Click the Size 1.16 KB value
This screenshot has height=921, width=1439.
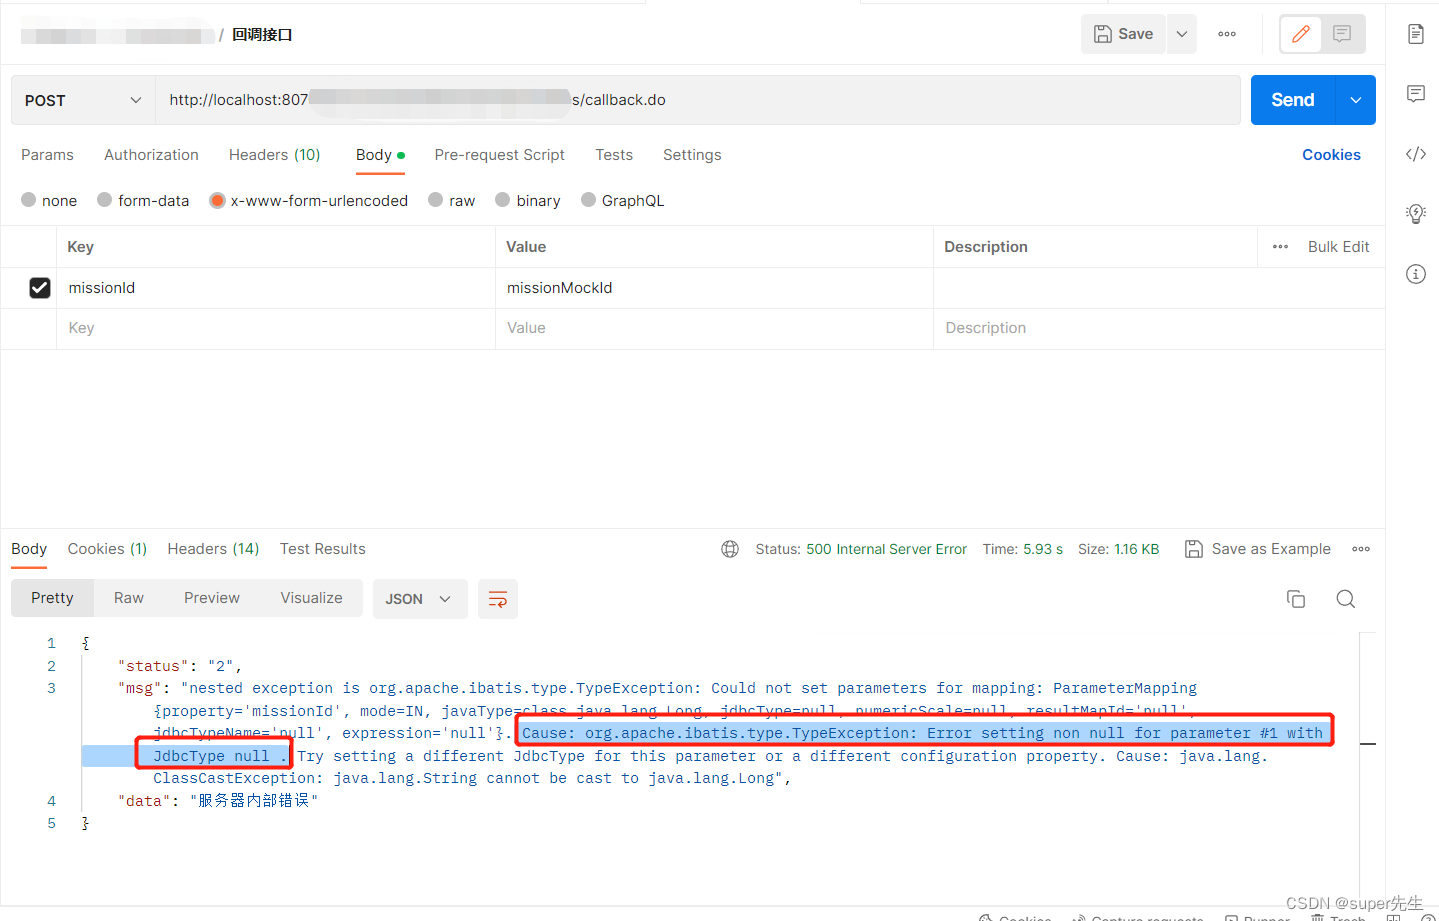tap(1137, 549)
